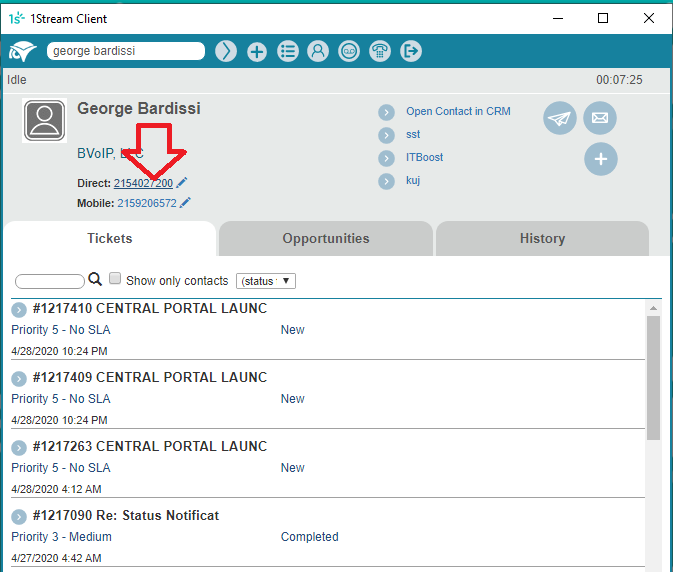673x572 pixels.
Task: Click the Idle status label
Action: point(17,80)
